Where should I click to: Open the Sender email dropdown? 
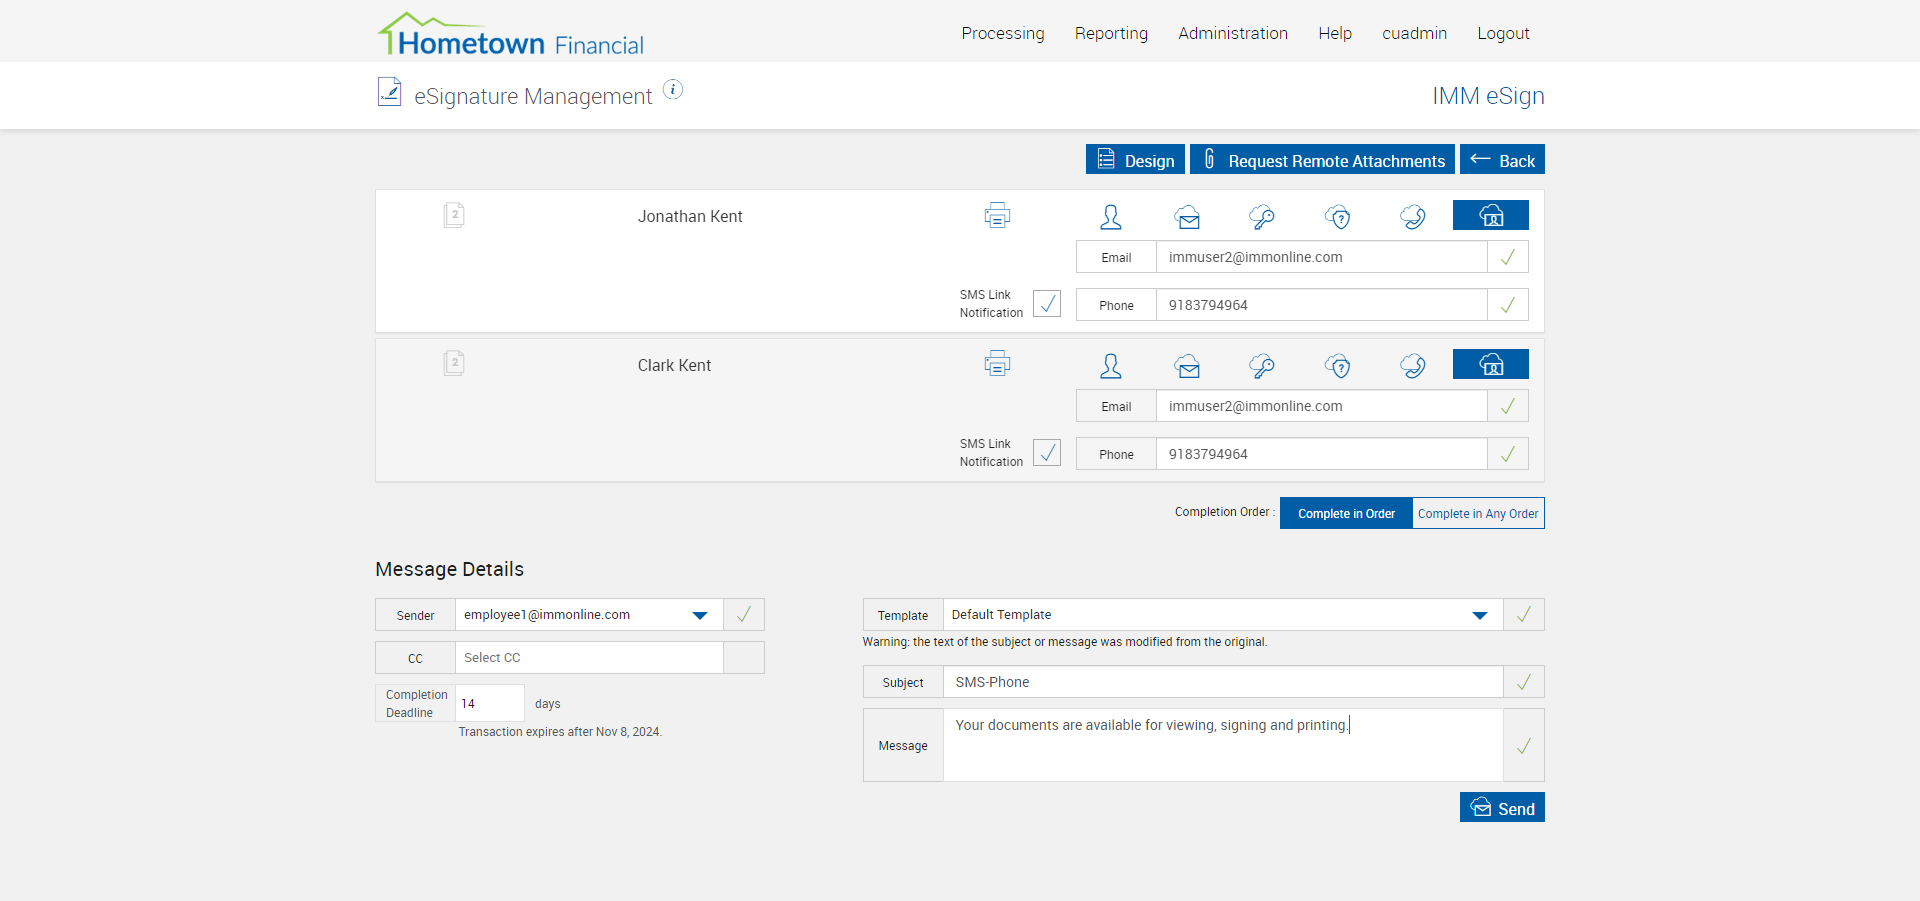coord(700,615)
